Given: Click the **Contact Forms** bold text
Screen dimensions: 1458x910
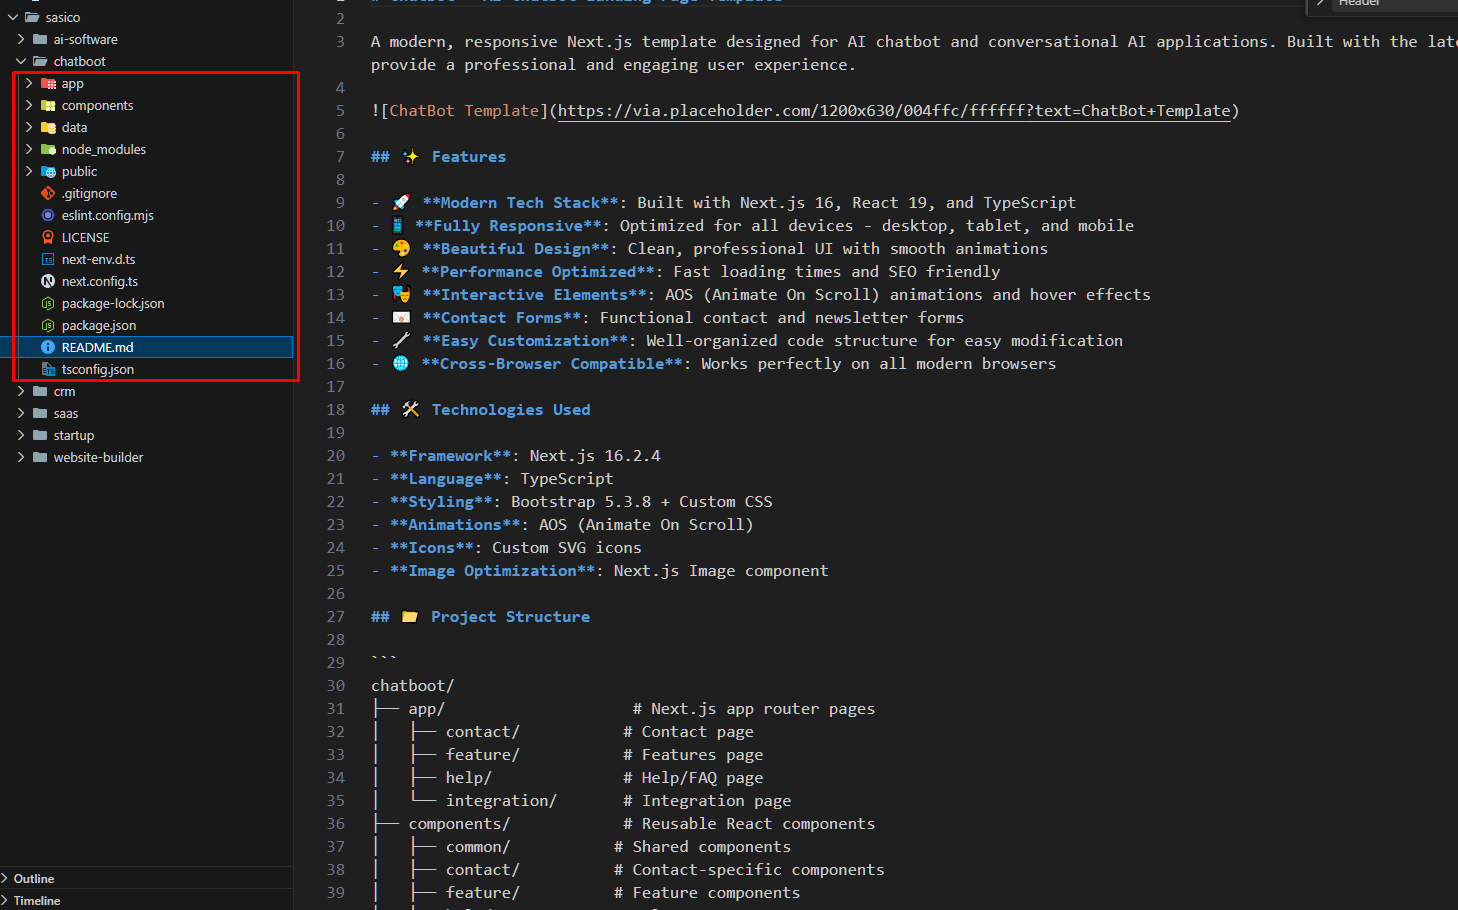Looking at the screenshot, I should 501,318.
